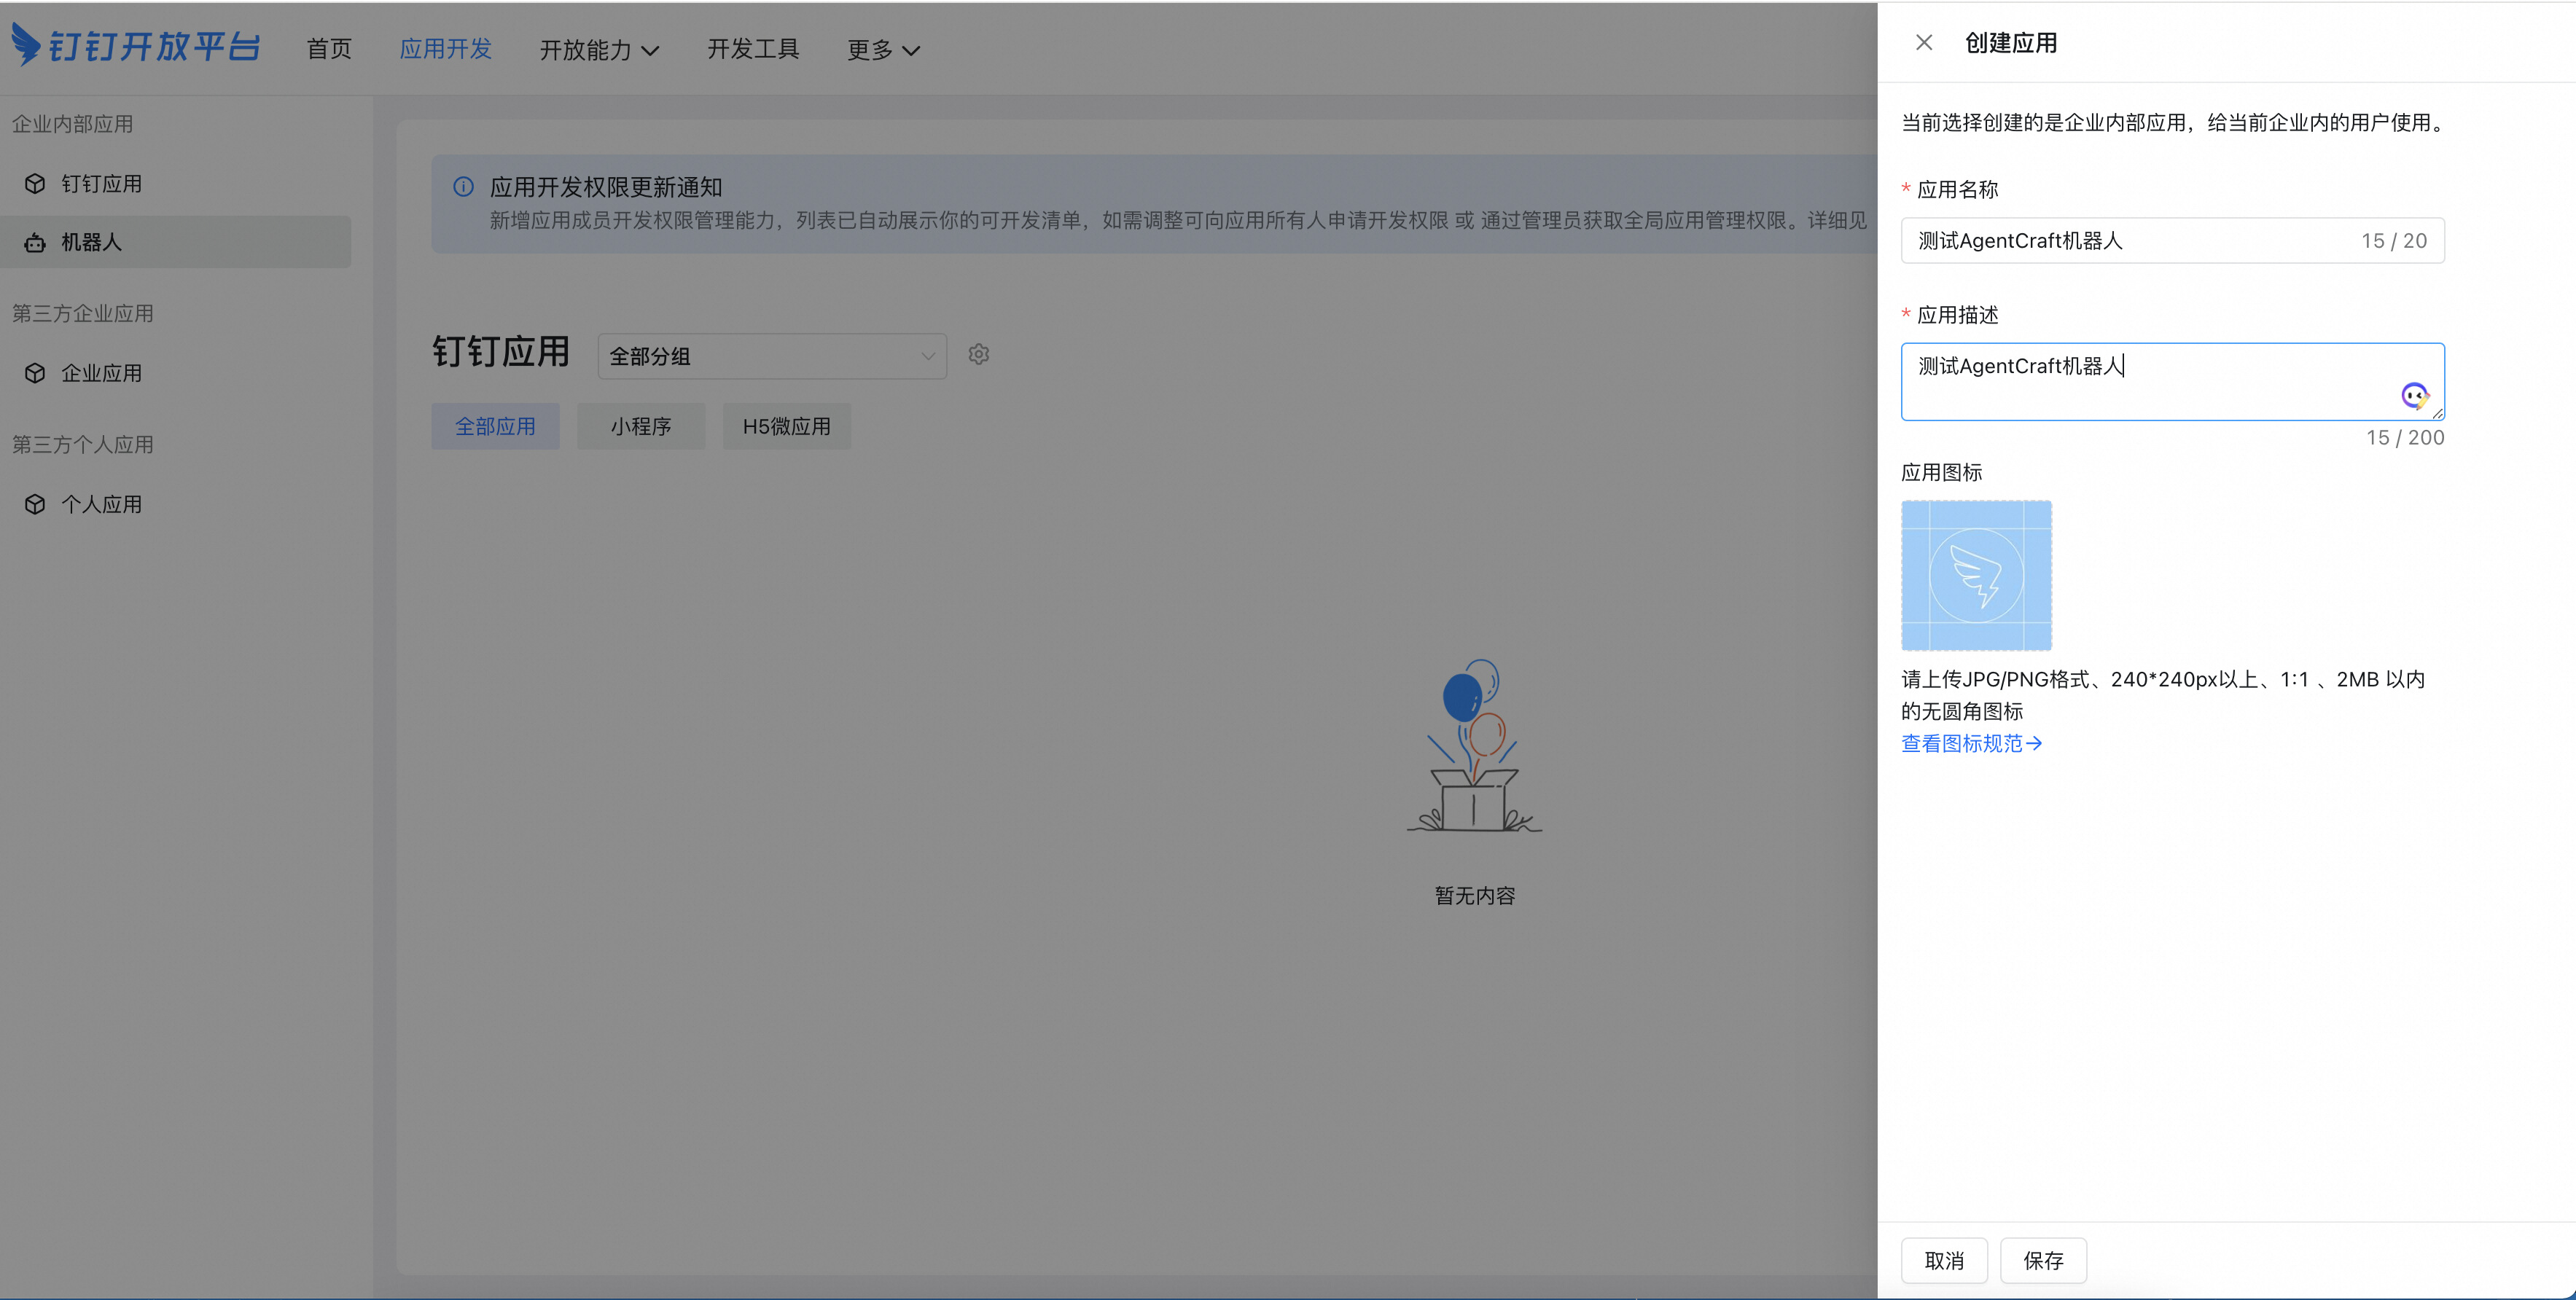This screenshot has width=2576, height=1300.
Task: Click the 第三方企业应用 section heading
Action: (x=82, y=313)
